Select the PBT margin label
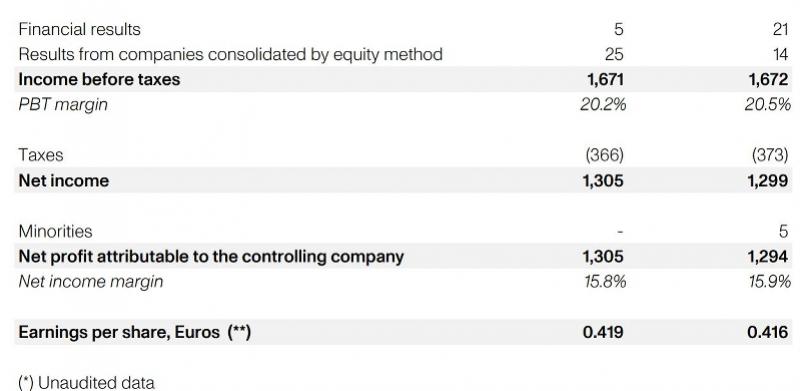This screenshot has width=800, height=391. pyautogui.click(x=63, y=105)
